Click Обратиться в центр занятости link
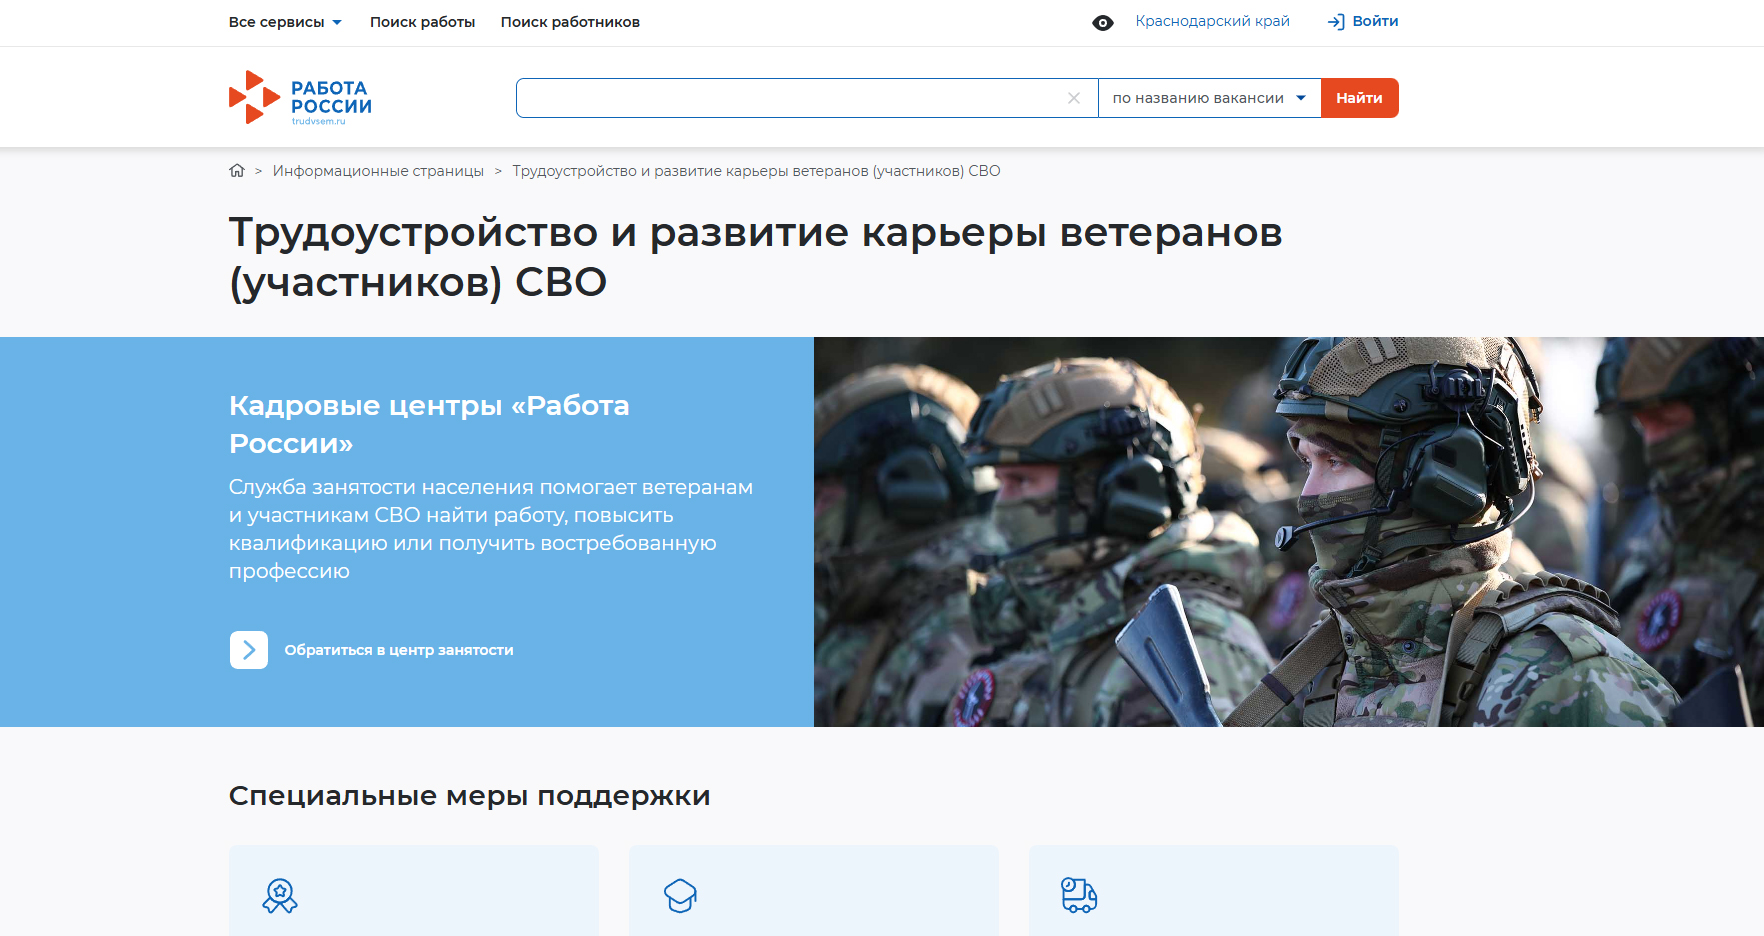1764x936 pixels. coord(399,650)
